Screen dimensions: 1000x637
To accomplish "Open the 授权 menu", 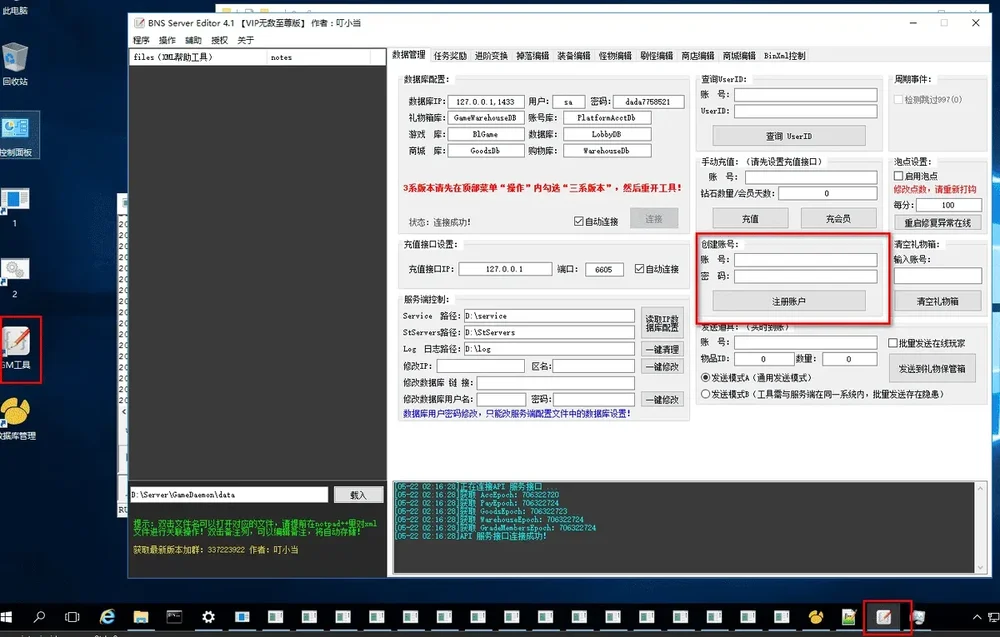I will click(x=219, y=40).
